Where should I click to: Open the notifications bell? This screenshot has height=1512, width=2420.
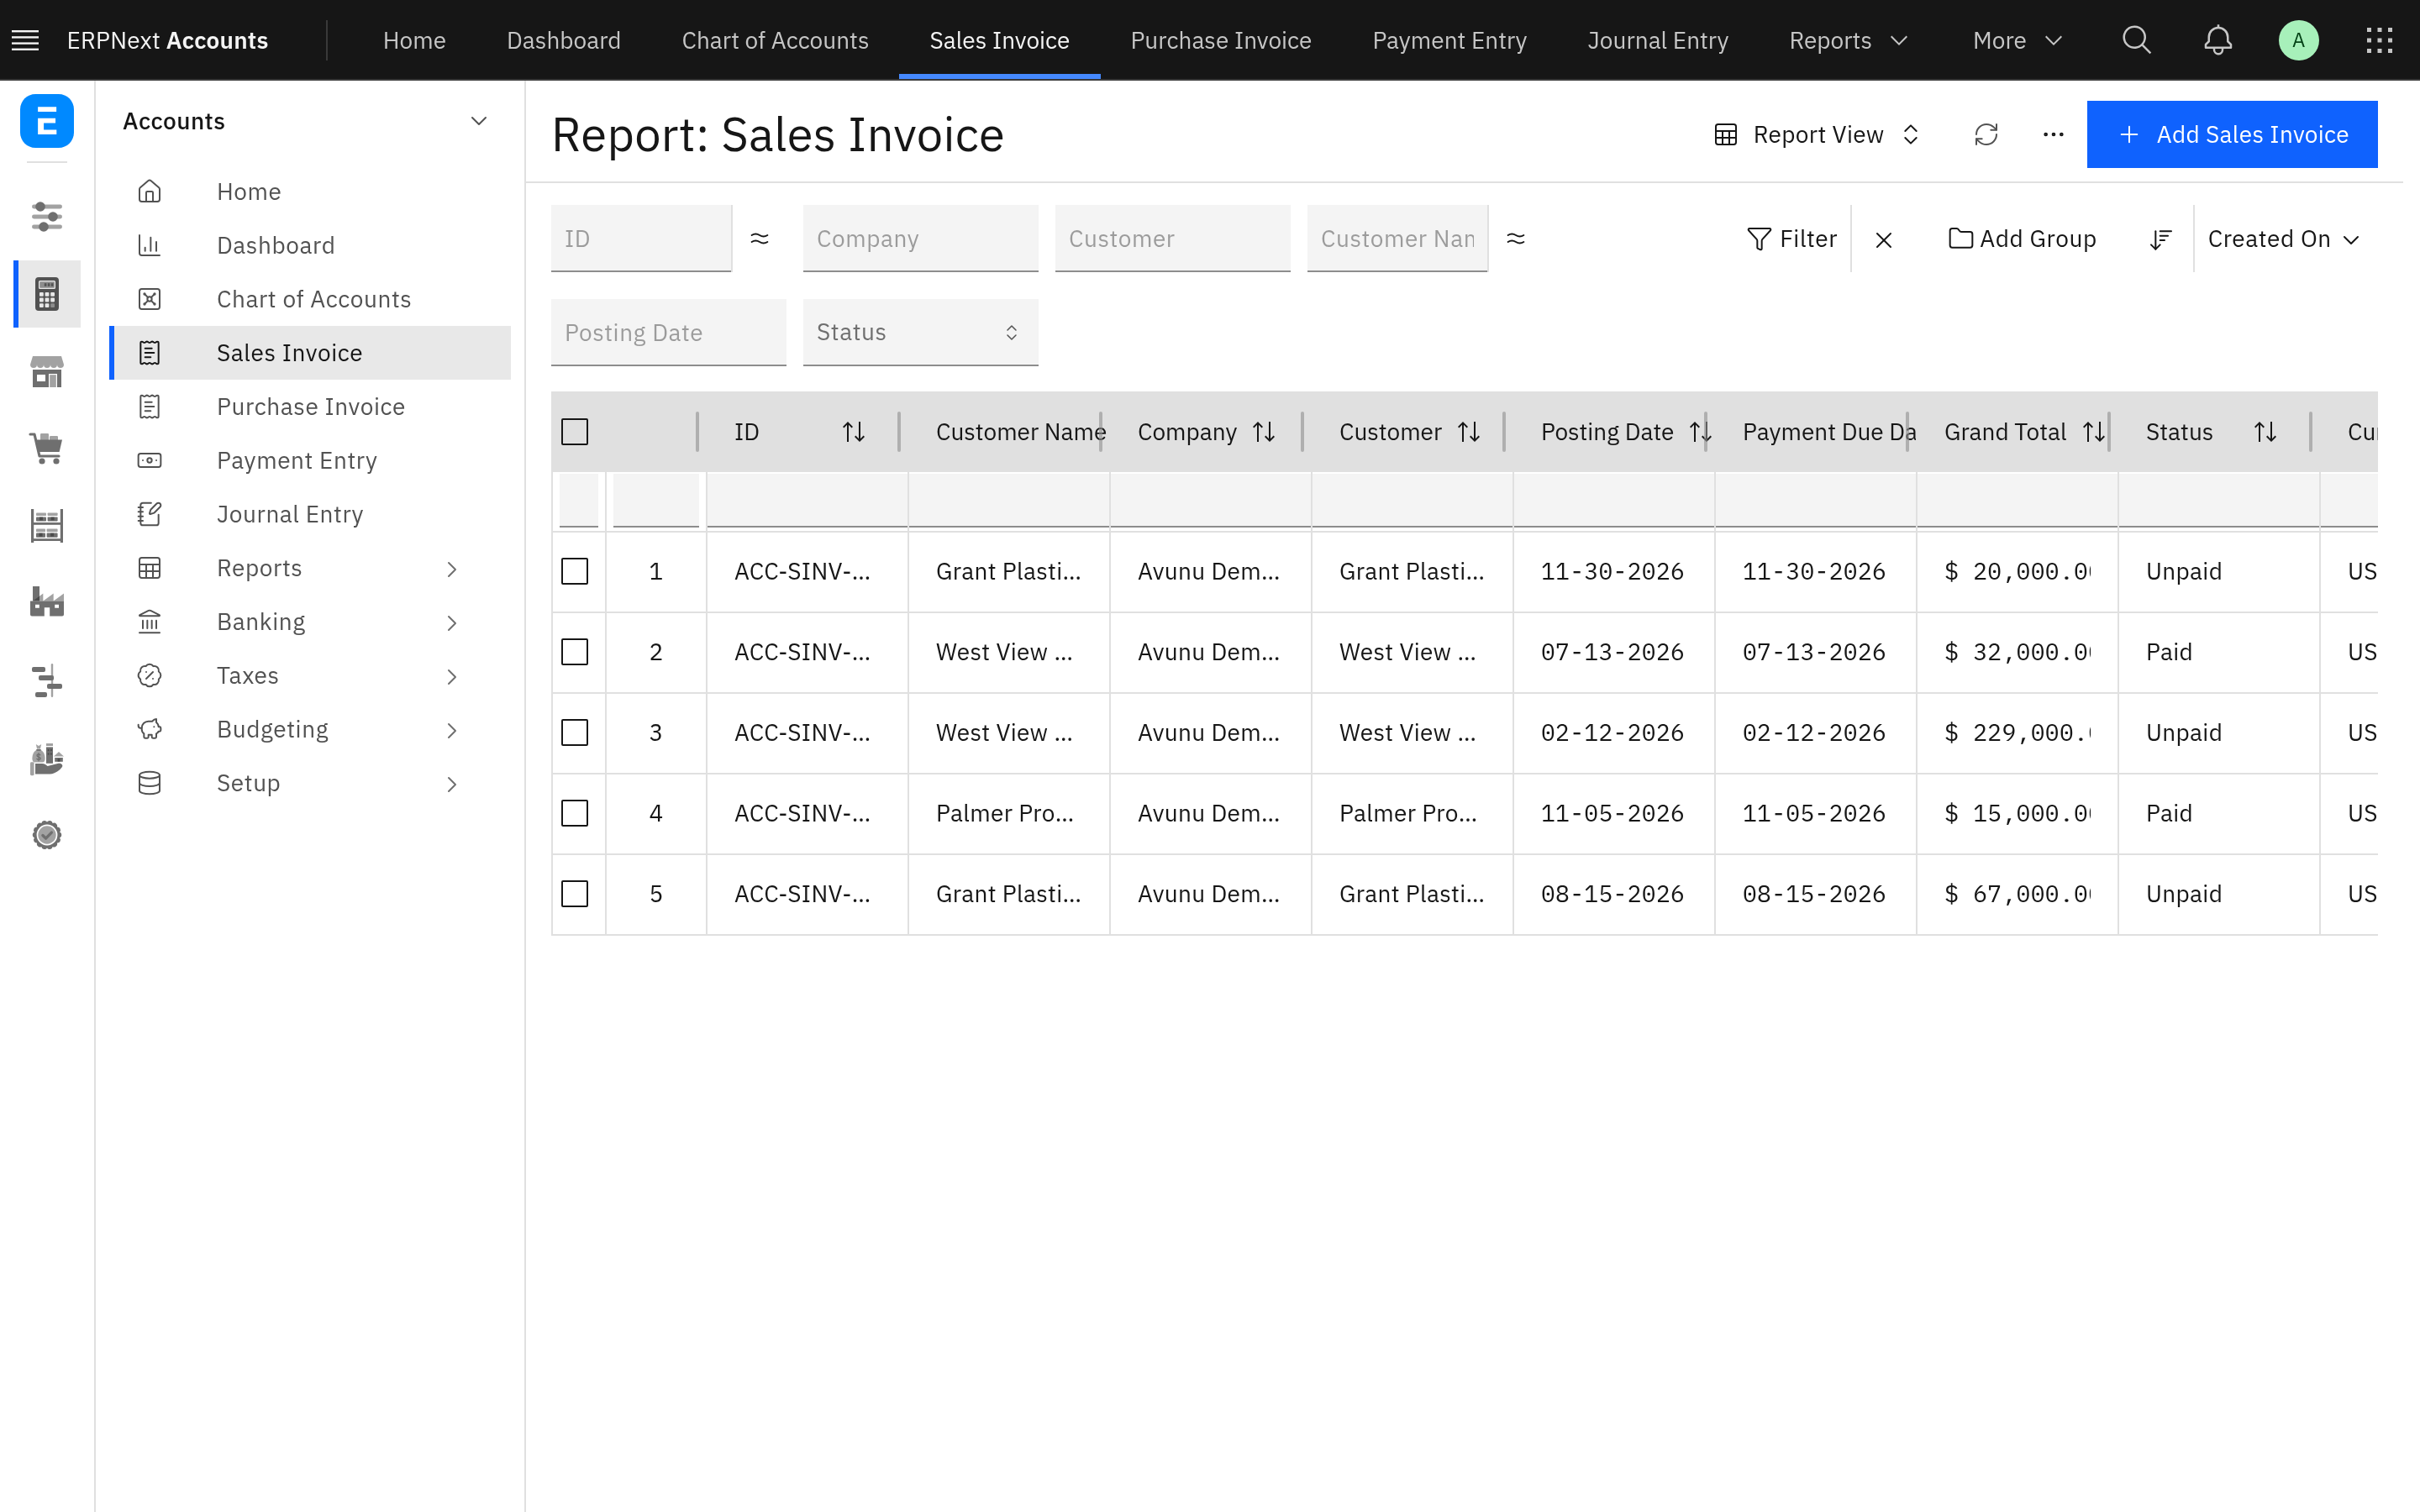point(2217,40)
